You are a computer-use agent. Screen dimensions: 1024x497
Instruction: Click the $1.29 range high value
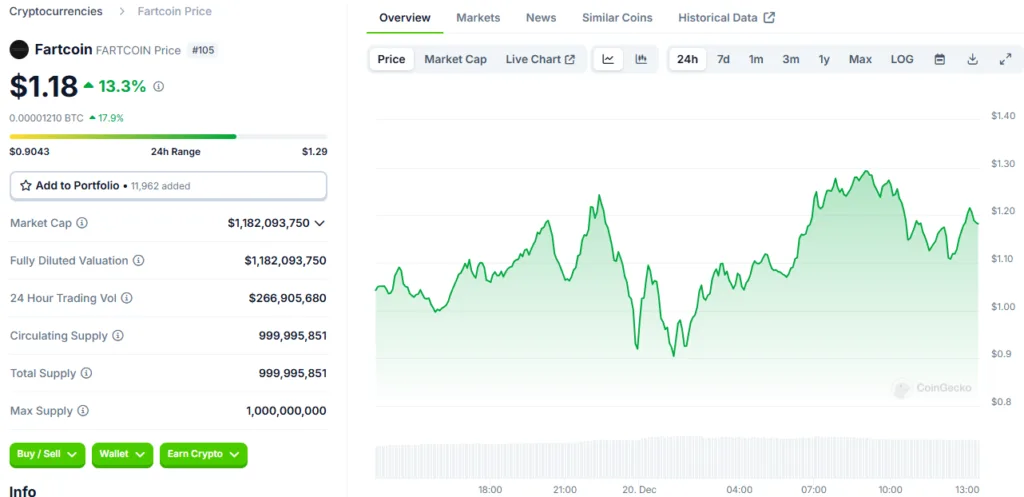tap(314, 152)
